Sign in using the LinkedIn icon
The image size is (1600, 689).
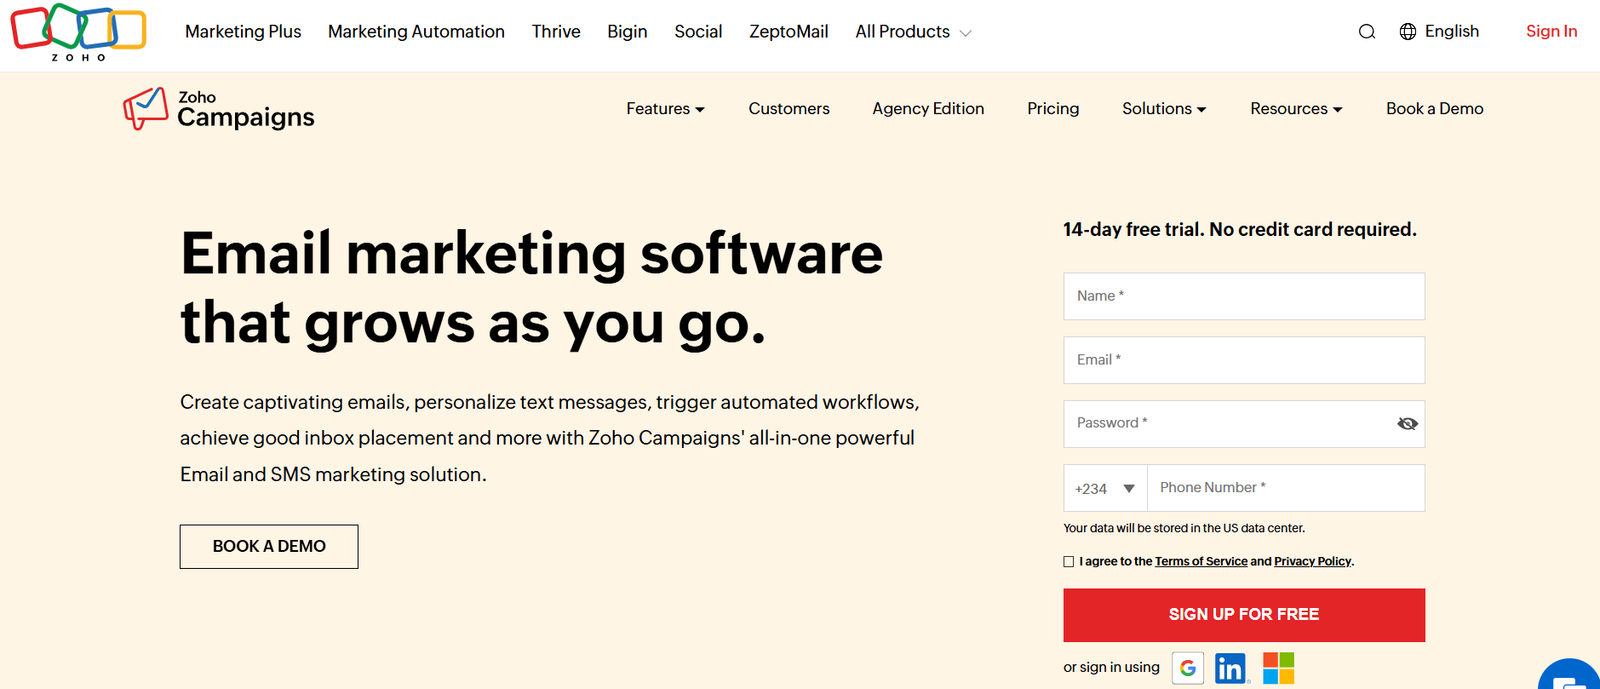coord(1230,667)
